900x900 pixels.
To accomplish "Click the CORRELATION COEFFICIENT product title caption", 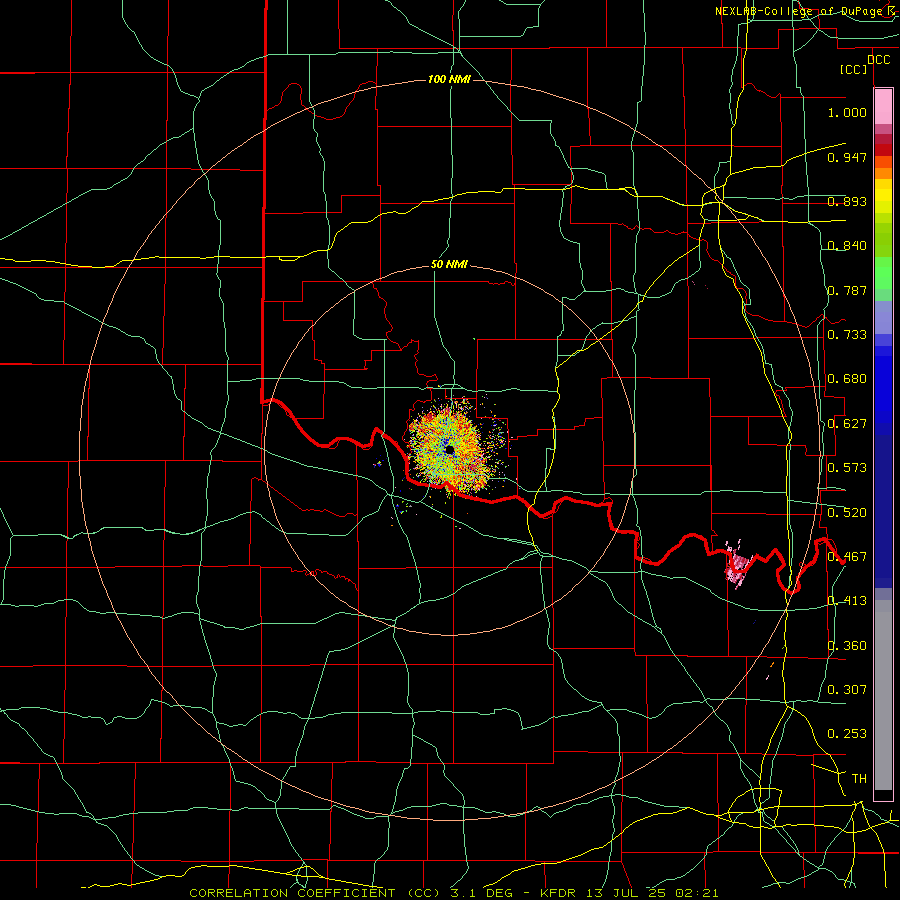I will [x=453, y=893].
